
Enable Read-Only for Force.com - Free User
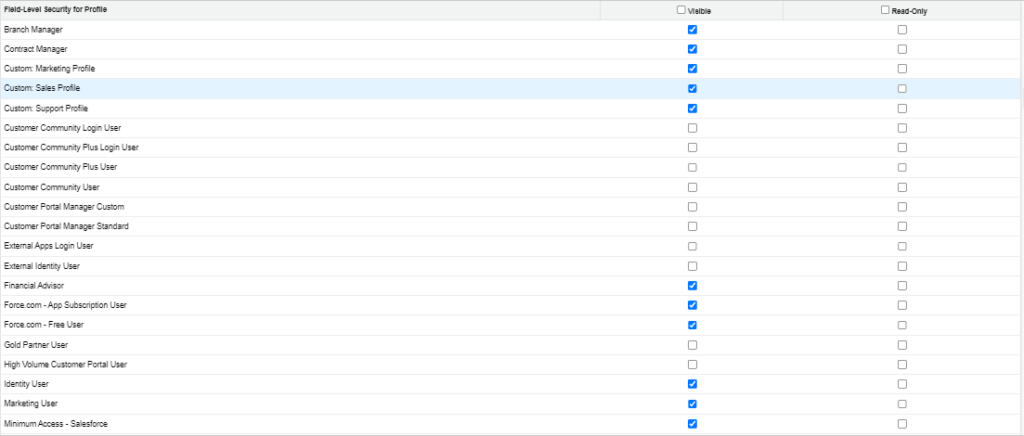pos(902,325)
